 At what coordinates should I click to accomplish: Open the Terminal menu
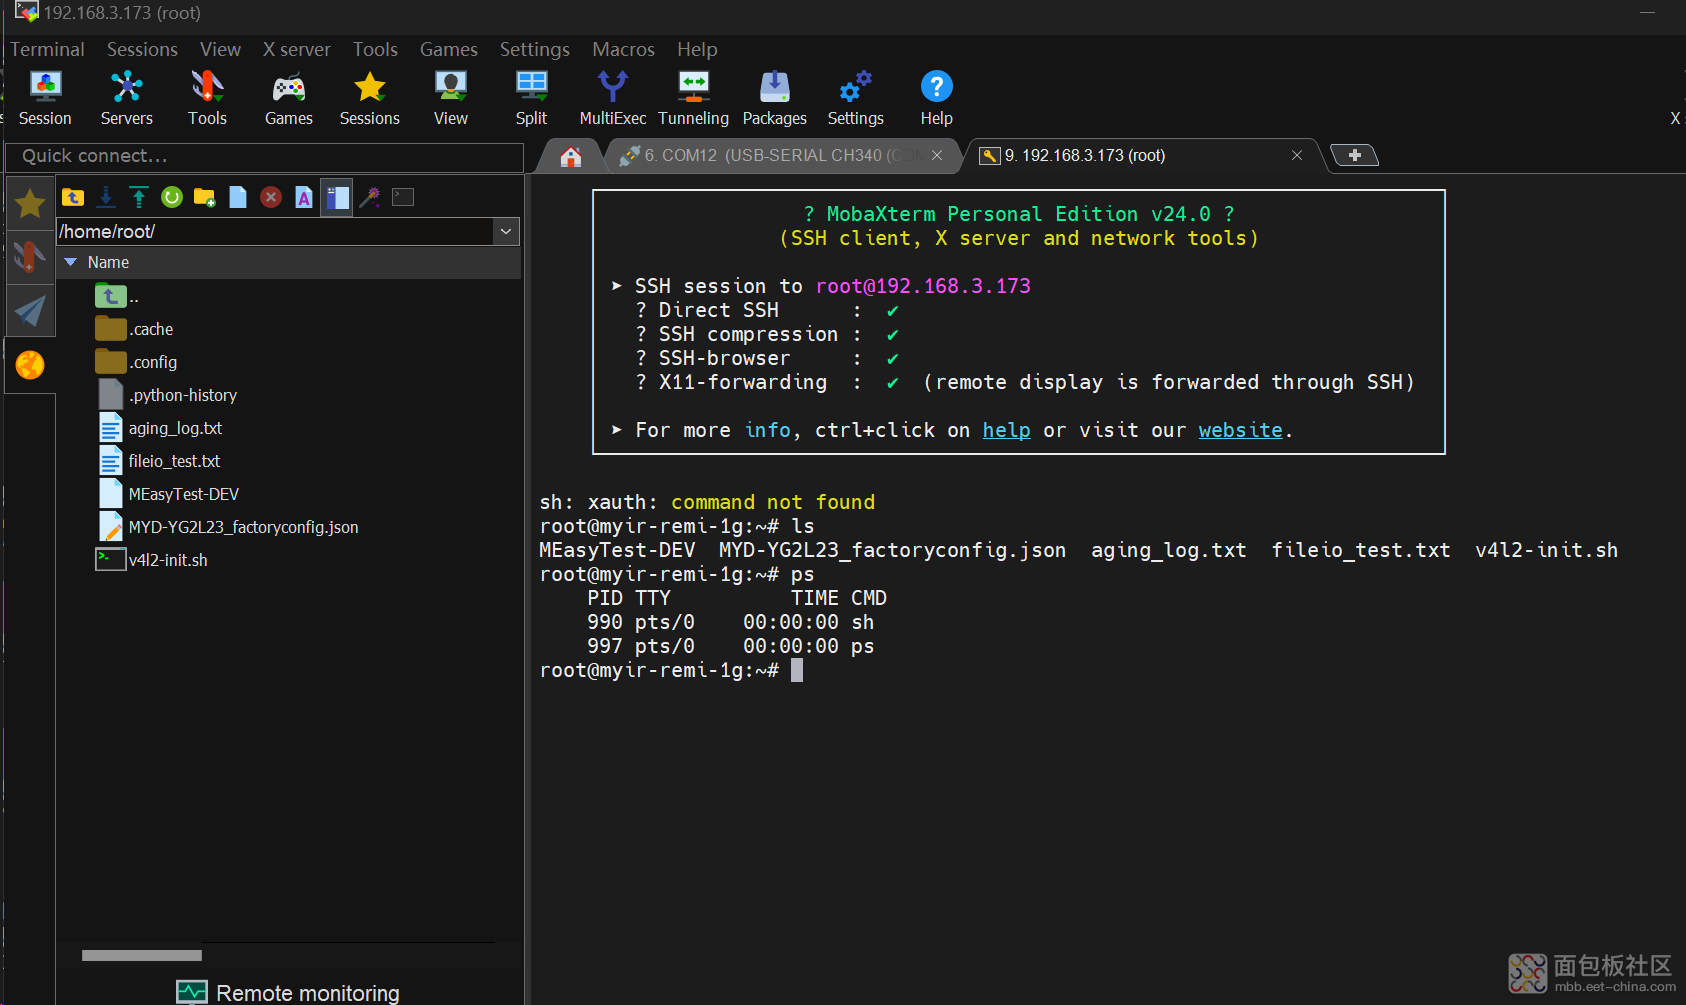point(47,49)
